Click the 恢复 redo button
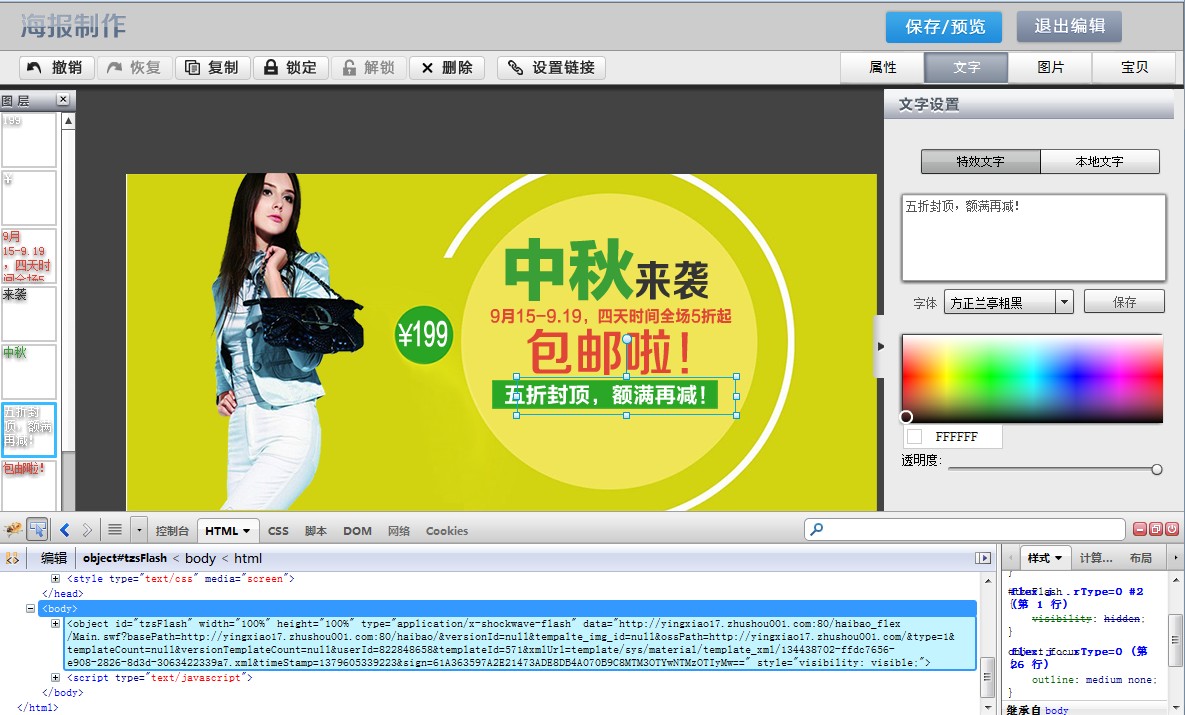This screenshot has height=715, width=1185. [x=135, y=67]
